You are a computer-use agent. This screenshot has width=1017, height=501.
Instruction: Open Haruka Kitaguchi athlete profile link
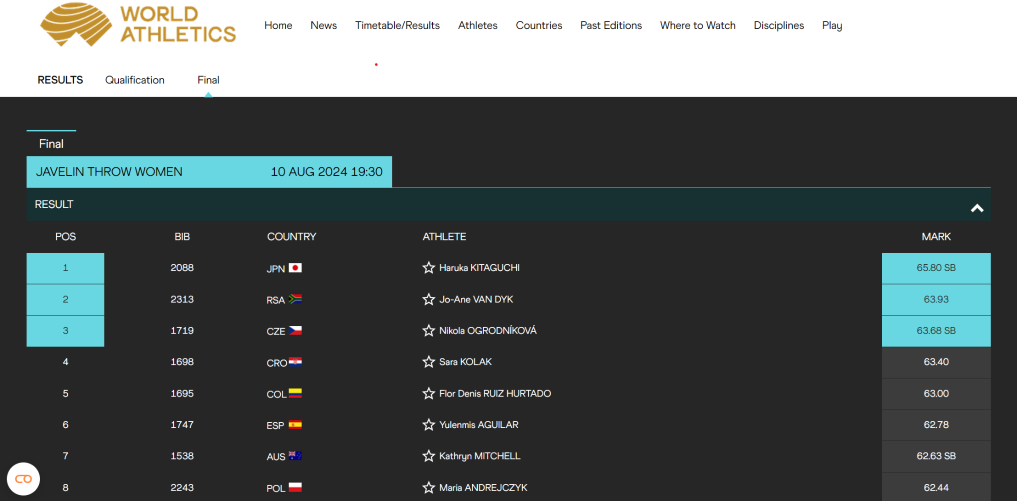479,268
